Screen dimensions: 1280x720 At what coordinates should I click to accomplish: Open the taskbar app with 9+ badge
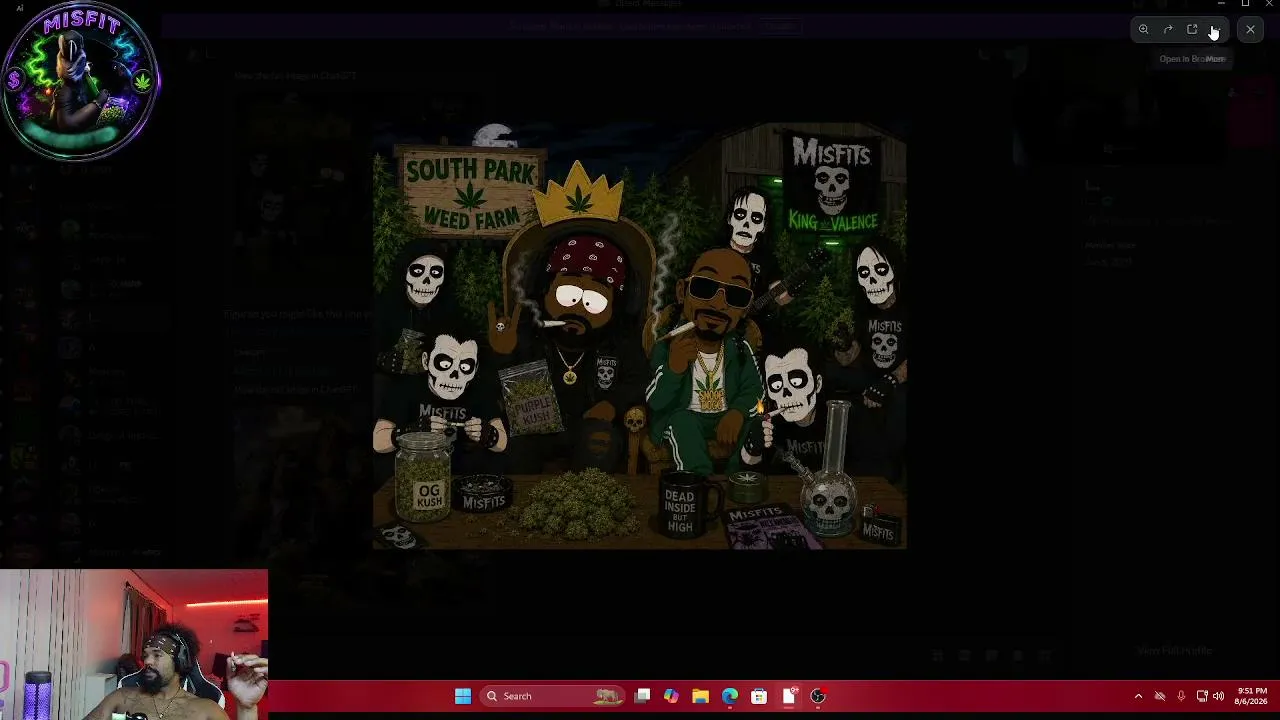pyautogui.click(x=789, y=696)
